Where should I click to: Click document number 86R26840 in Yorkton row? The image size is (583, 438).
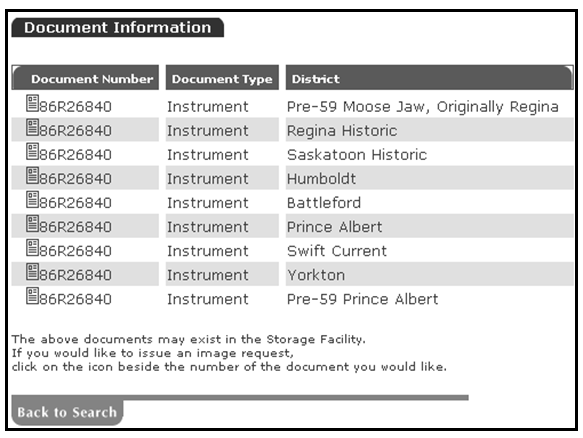point(75,275)
